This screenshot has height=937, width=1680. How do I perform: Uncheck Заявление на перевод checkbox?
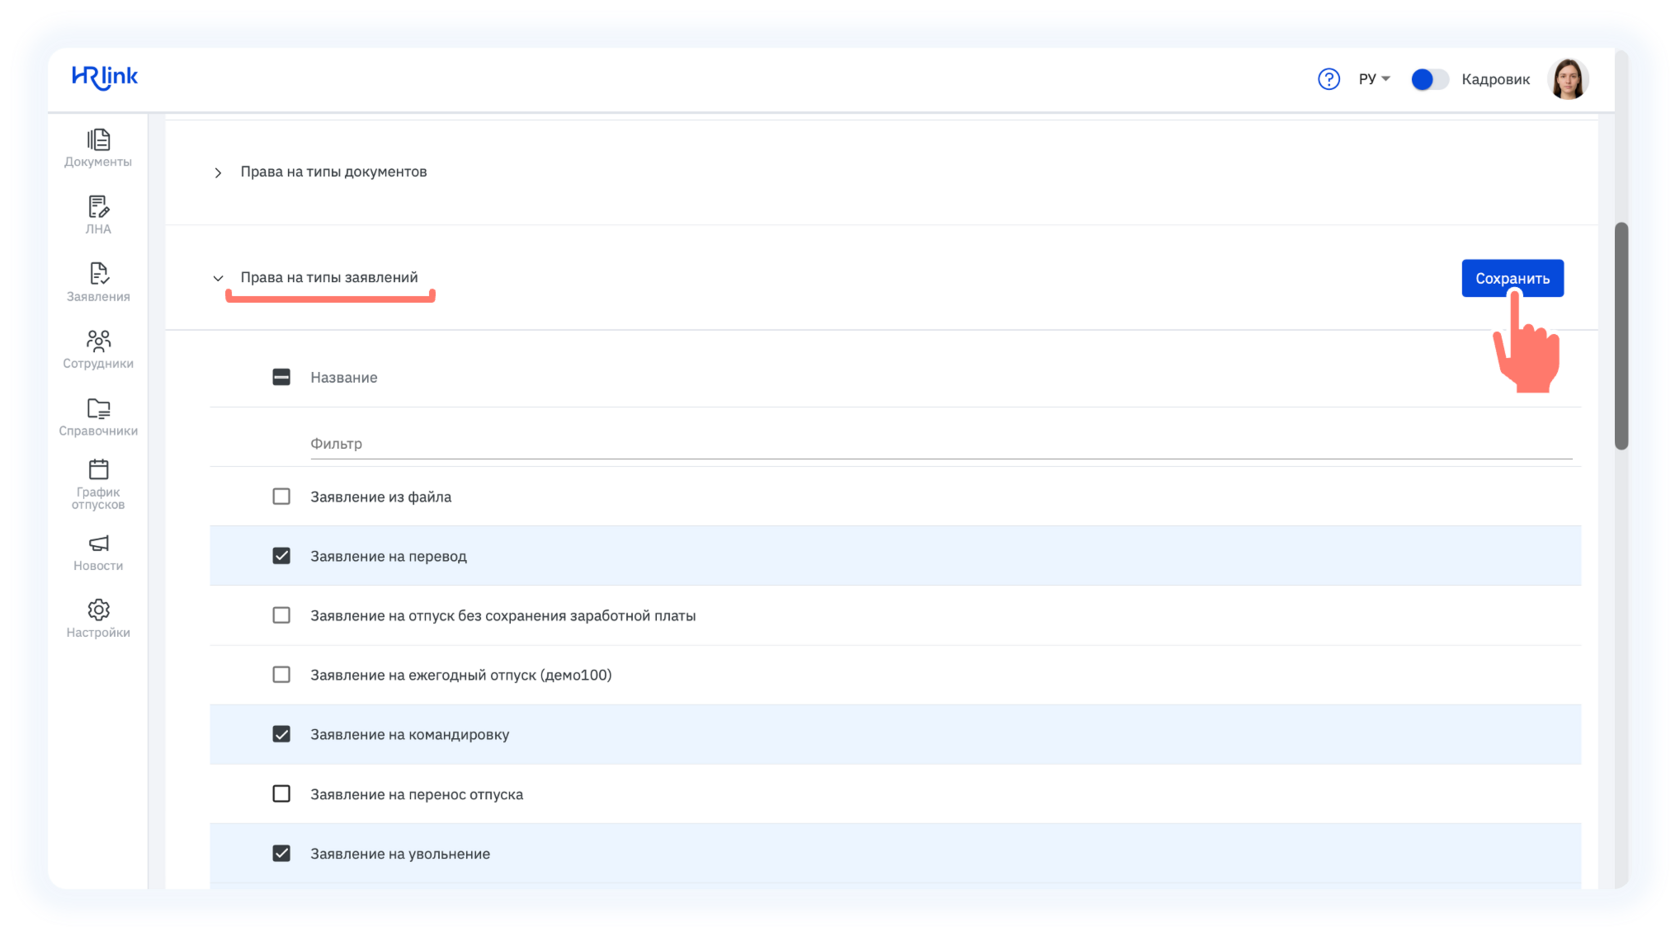tap(282, 556)
